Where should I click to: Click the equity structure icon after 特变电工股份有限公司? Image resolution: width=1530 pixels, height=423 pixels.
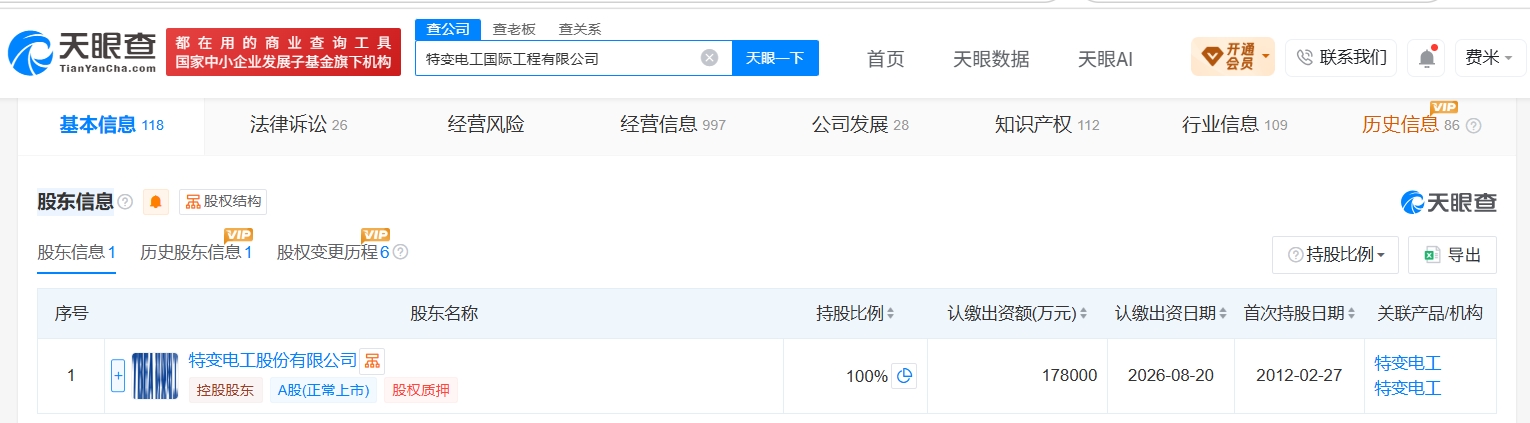tap(372, 360)
